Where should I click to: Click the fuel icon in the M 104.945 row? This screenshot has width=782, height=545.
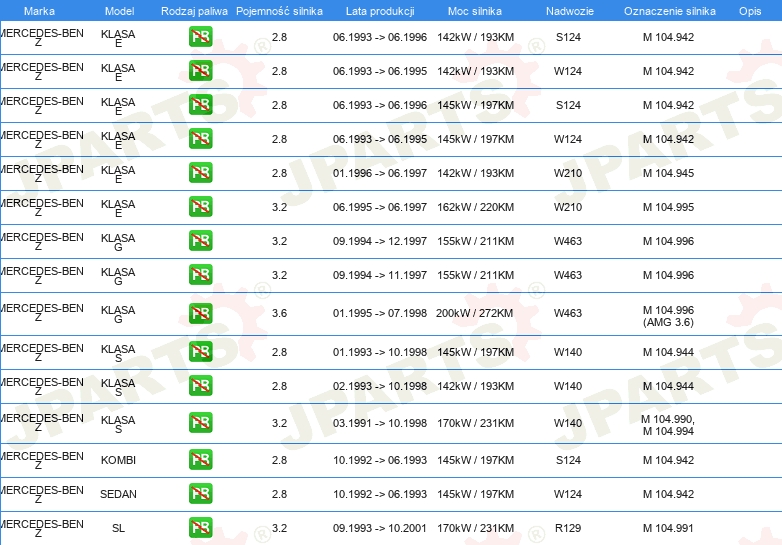coord(200,173)
